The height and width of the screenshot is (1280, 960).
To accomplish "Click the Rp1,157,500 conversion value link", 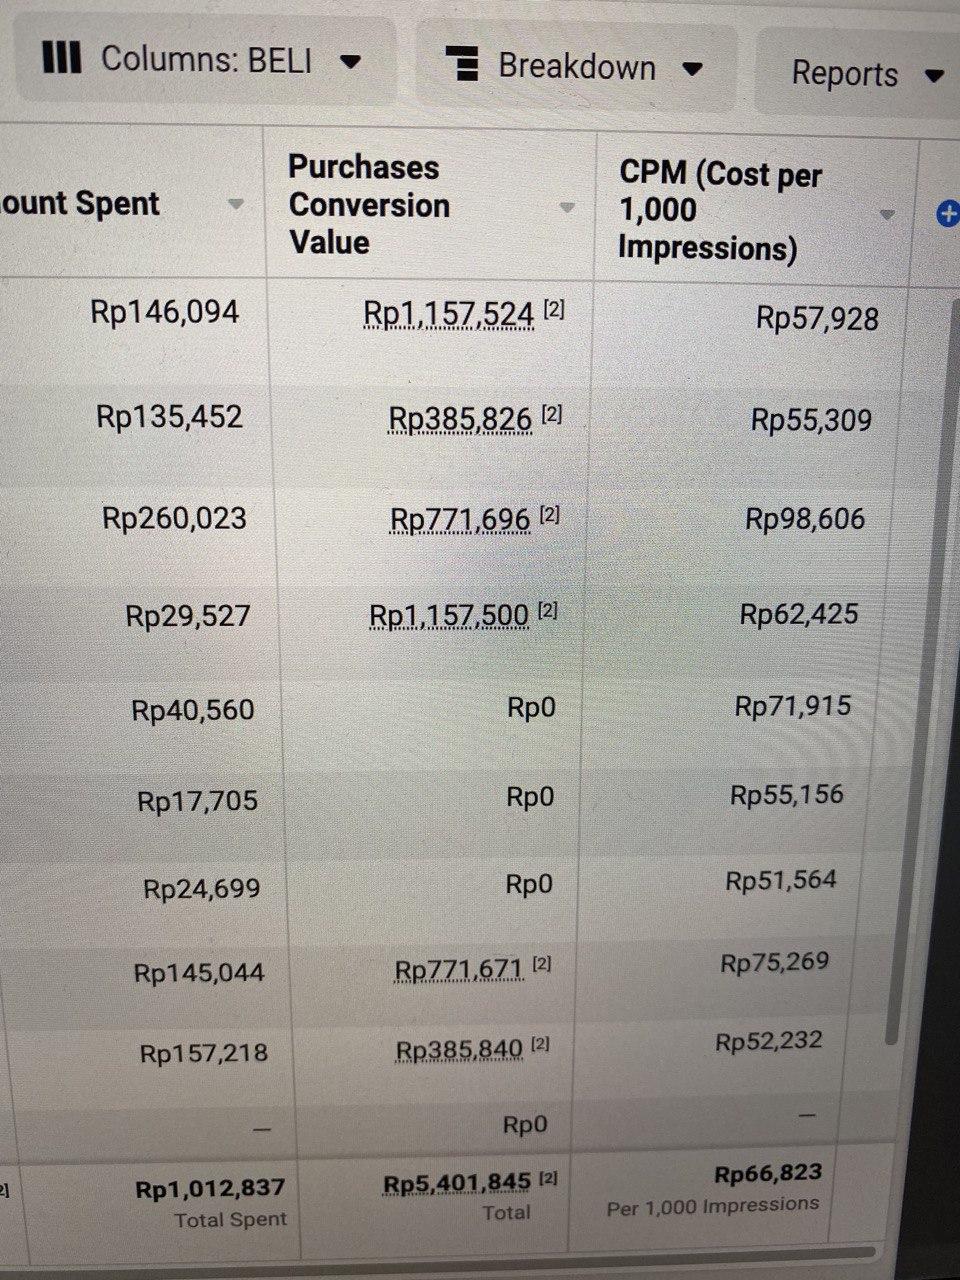I will 449,615.
